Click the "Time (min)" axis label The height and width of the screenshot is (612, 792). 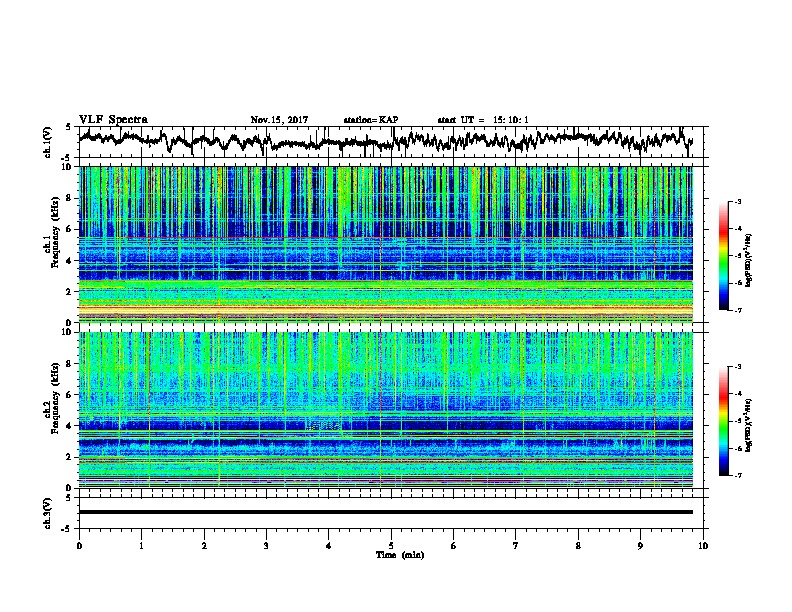tap(400, 555)
